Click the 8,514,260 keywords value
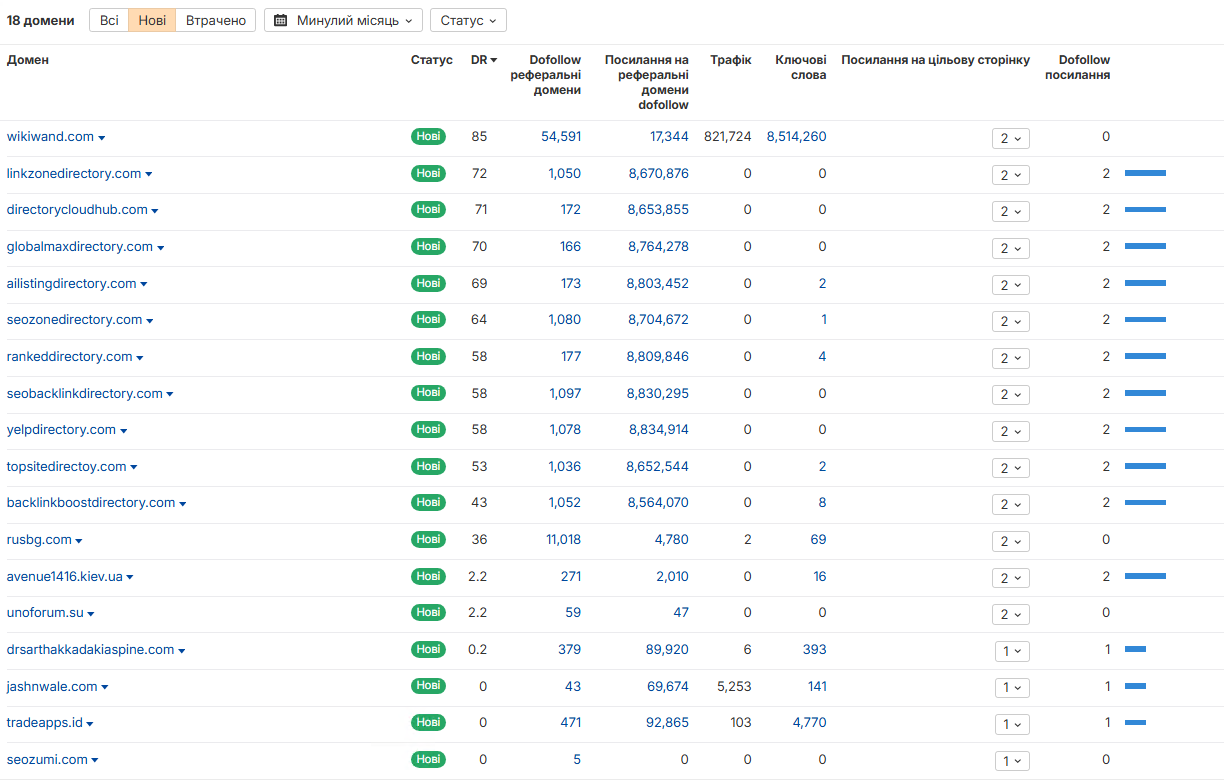 point(797,137)
